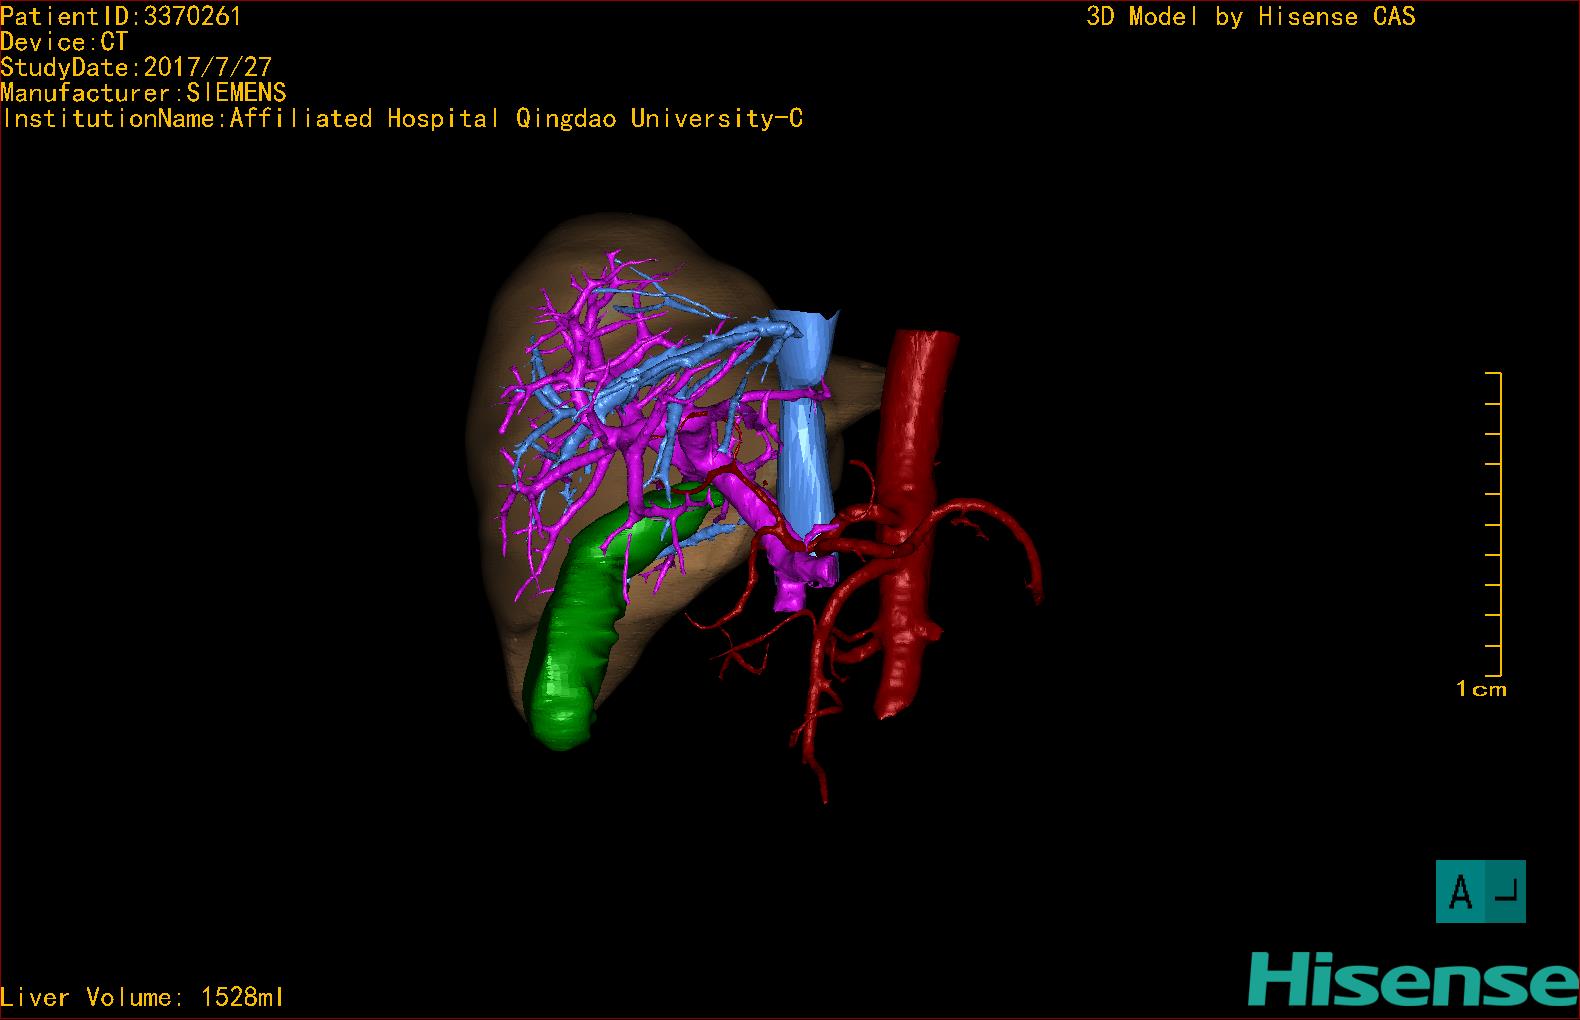Click the orientation cube labeled A

click(1480, 891)
